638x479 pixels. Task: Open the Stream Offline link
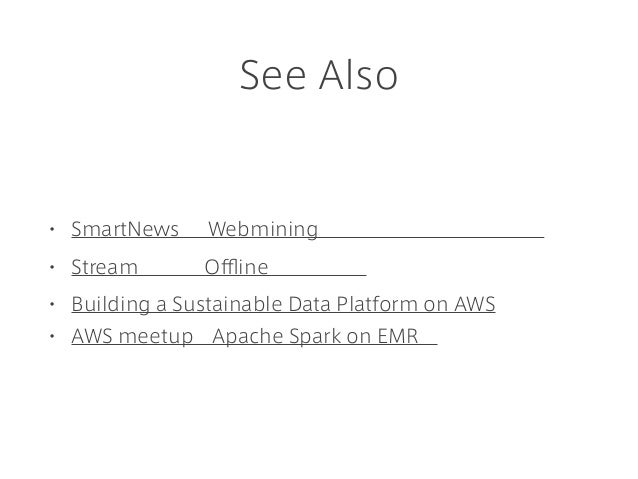point(219,267)
